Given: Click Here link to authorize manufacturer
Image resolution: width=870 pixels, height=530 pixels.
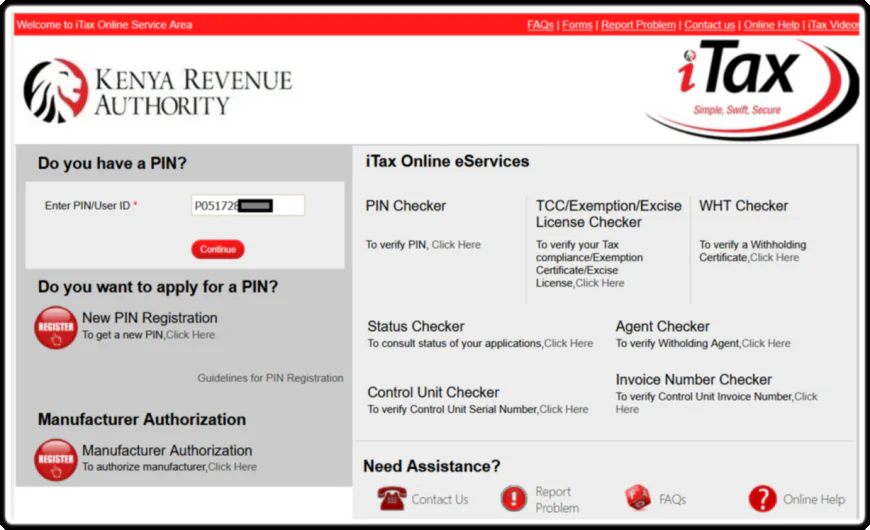Looking at the screenshot, I should click(232, 467).
